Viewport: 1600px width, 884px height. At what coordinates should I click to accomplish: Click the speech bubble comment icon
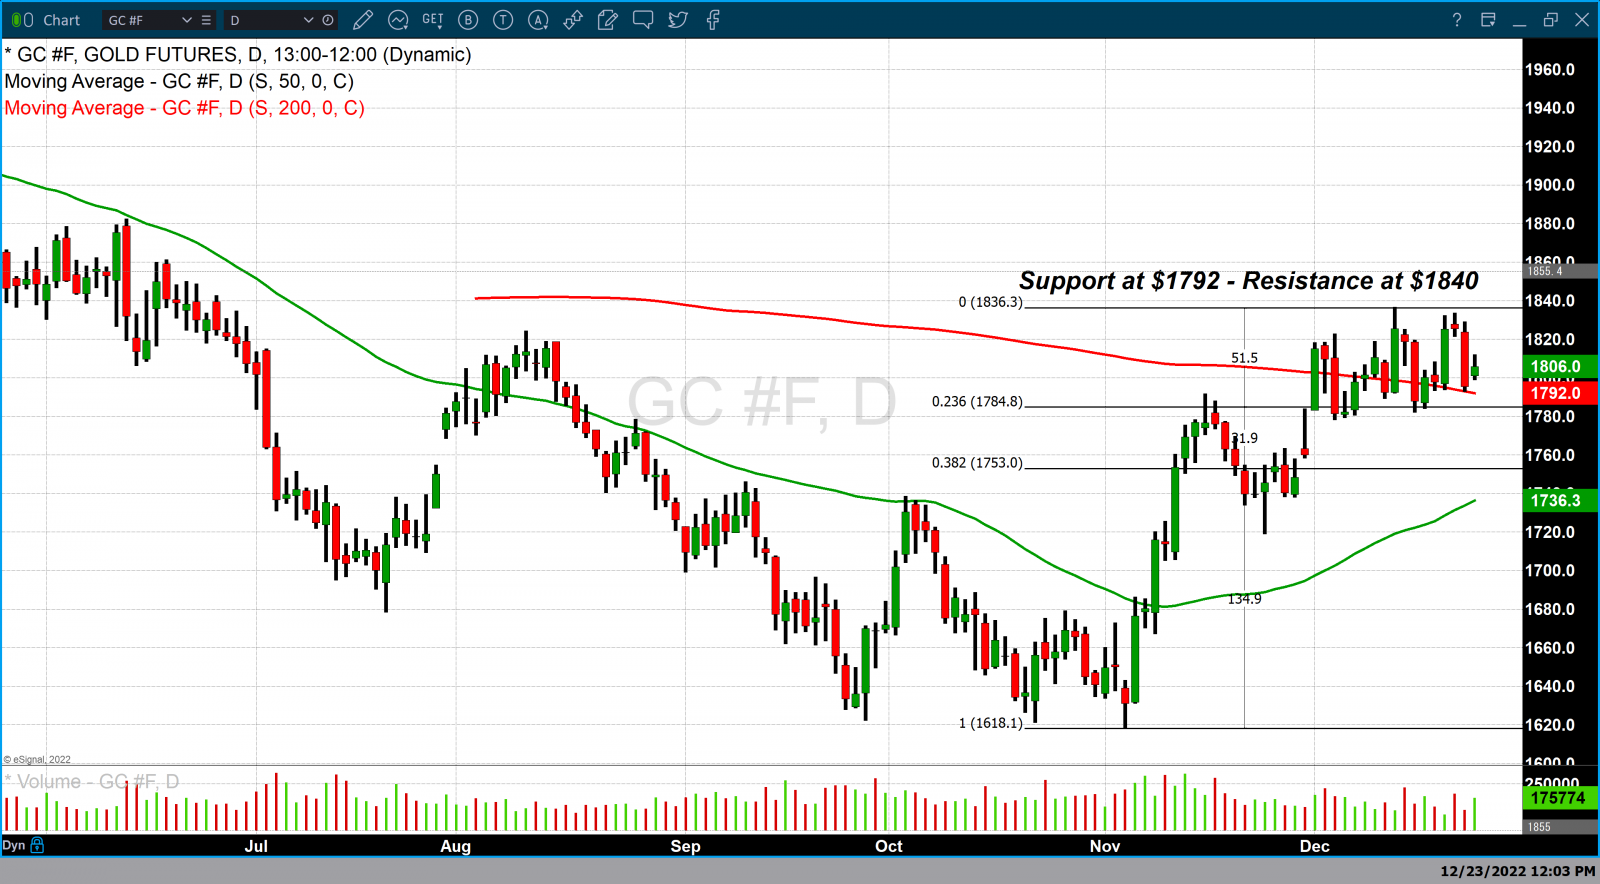[x=643, y=20]
